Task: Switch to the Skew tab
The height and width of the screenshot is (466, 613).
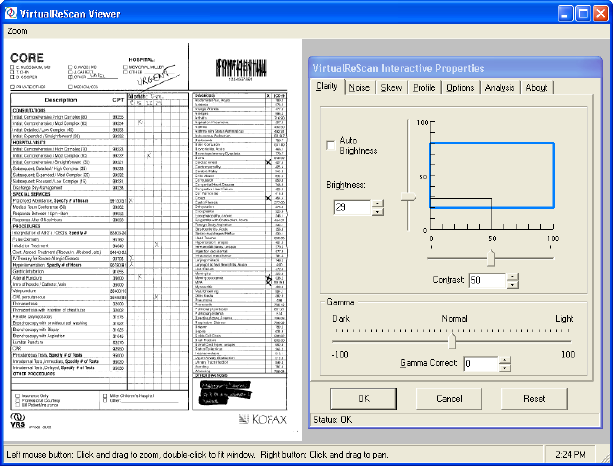Action: point(391,88)
